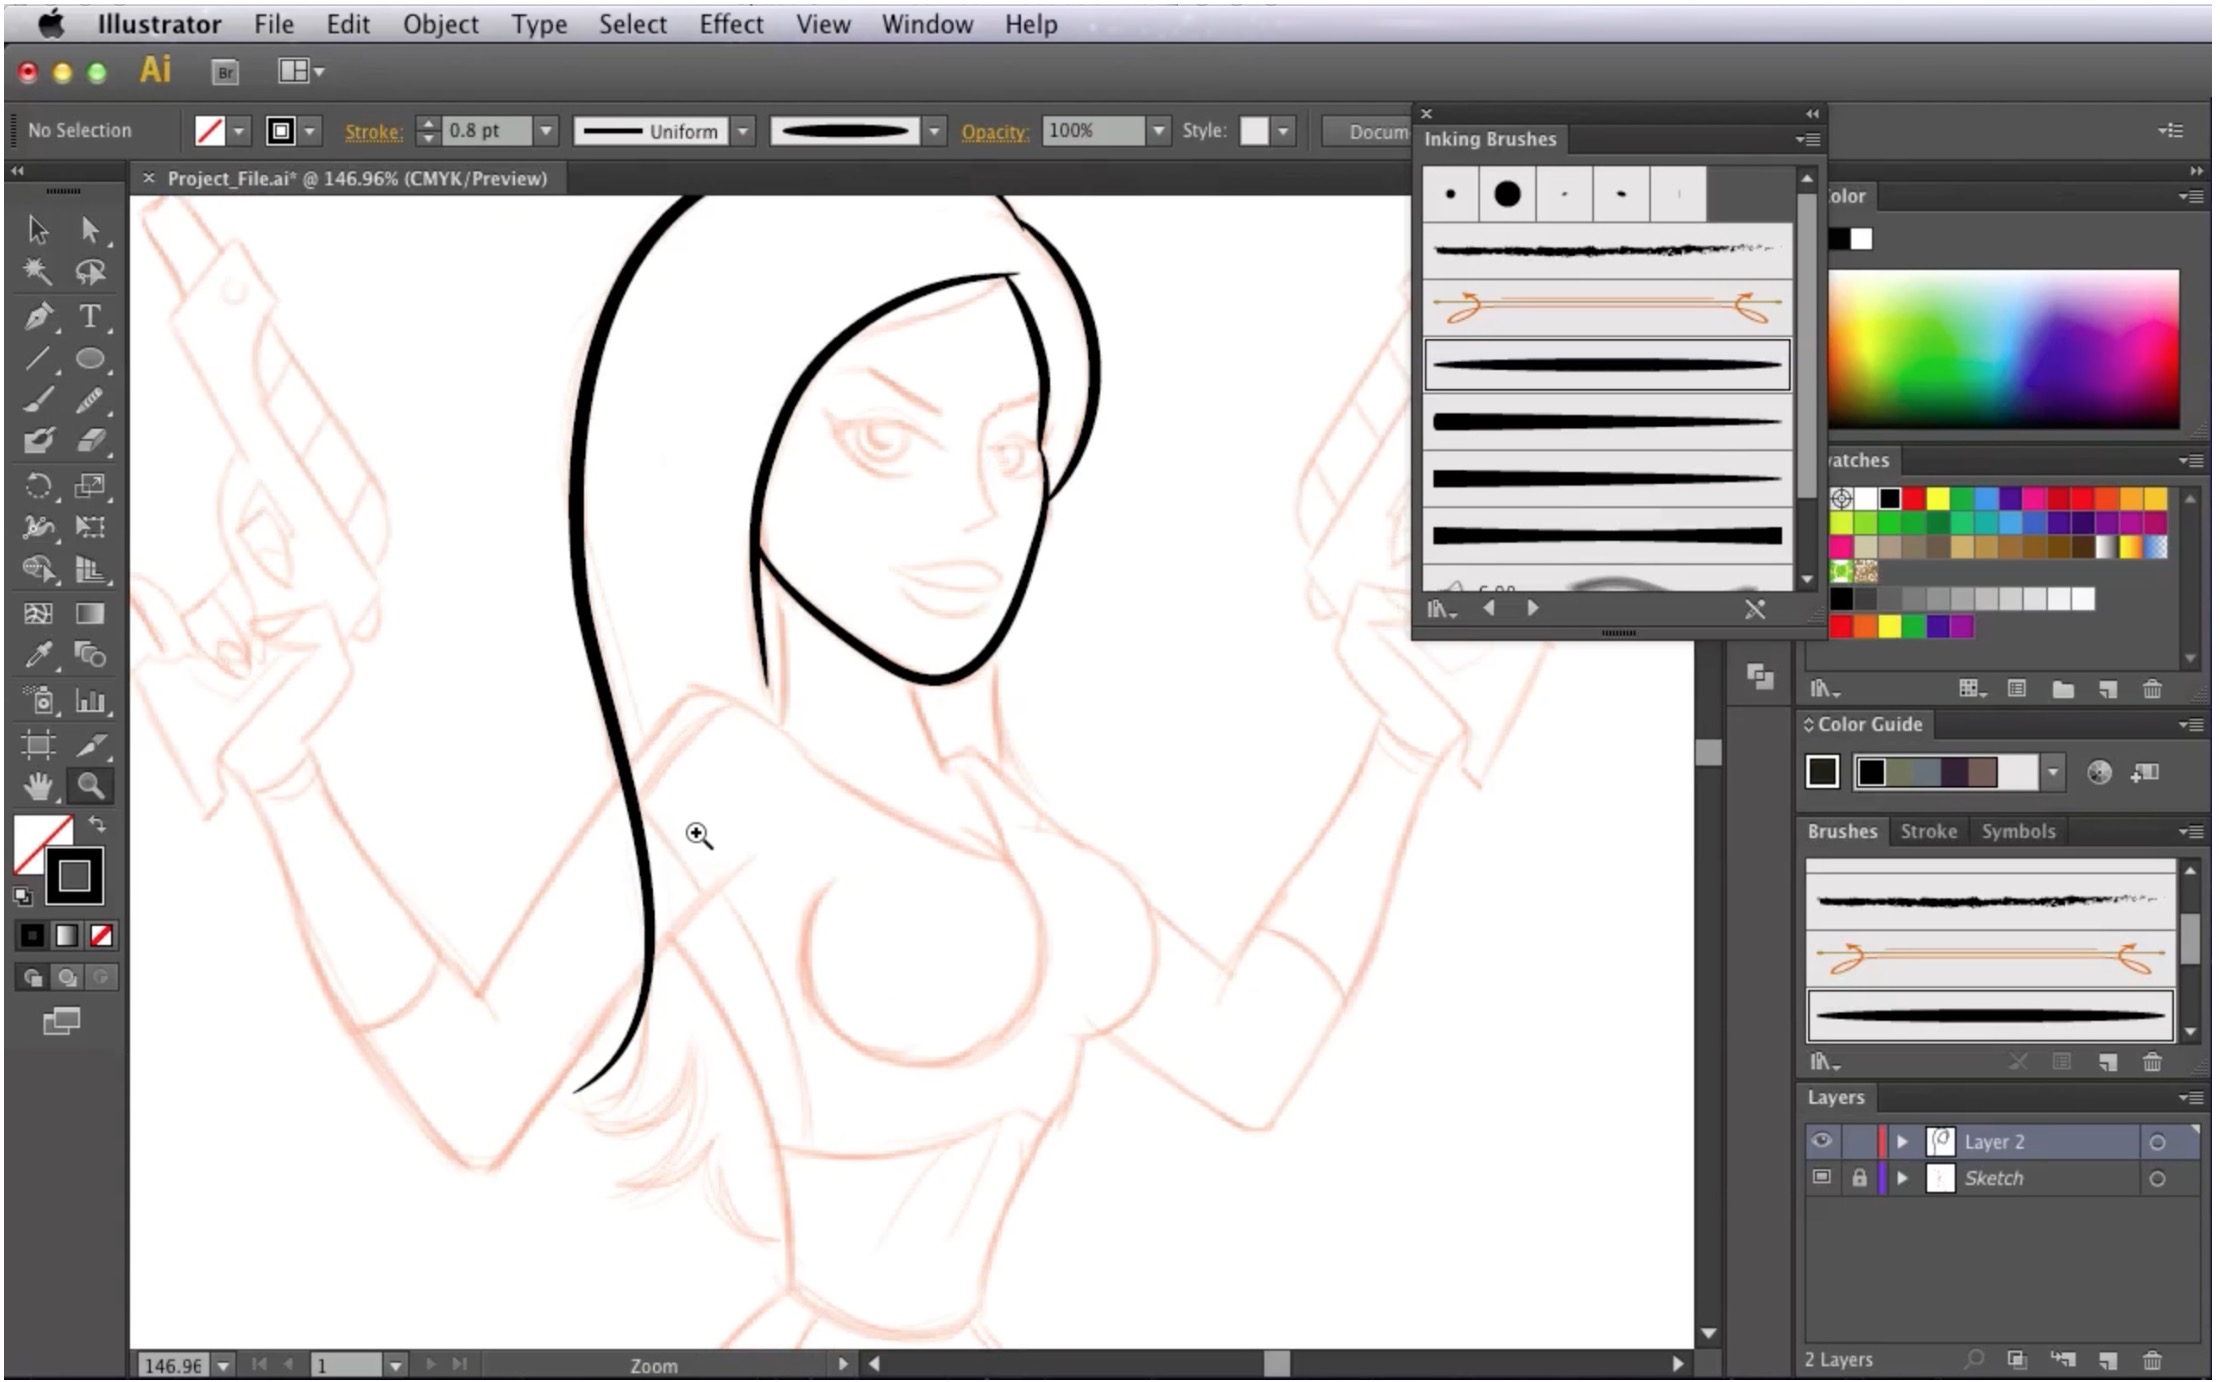Expand the Stroke dropdown in toolbar
This screenshot has width=2220, height=1382.
547,131
